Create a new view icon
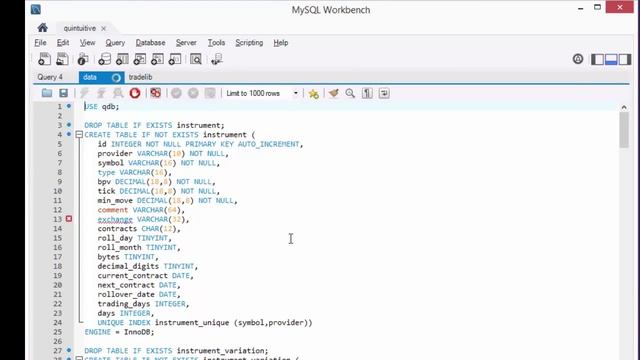Image resolution: width=640 pixels, height=360 pixels. 139,59
